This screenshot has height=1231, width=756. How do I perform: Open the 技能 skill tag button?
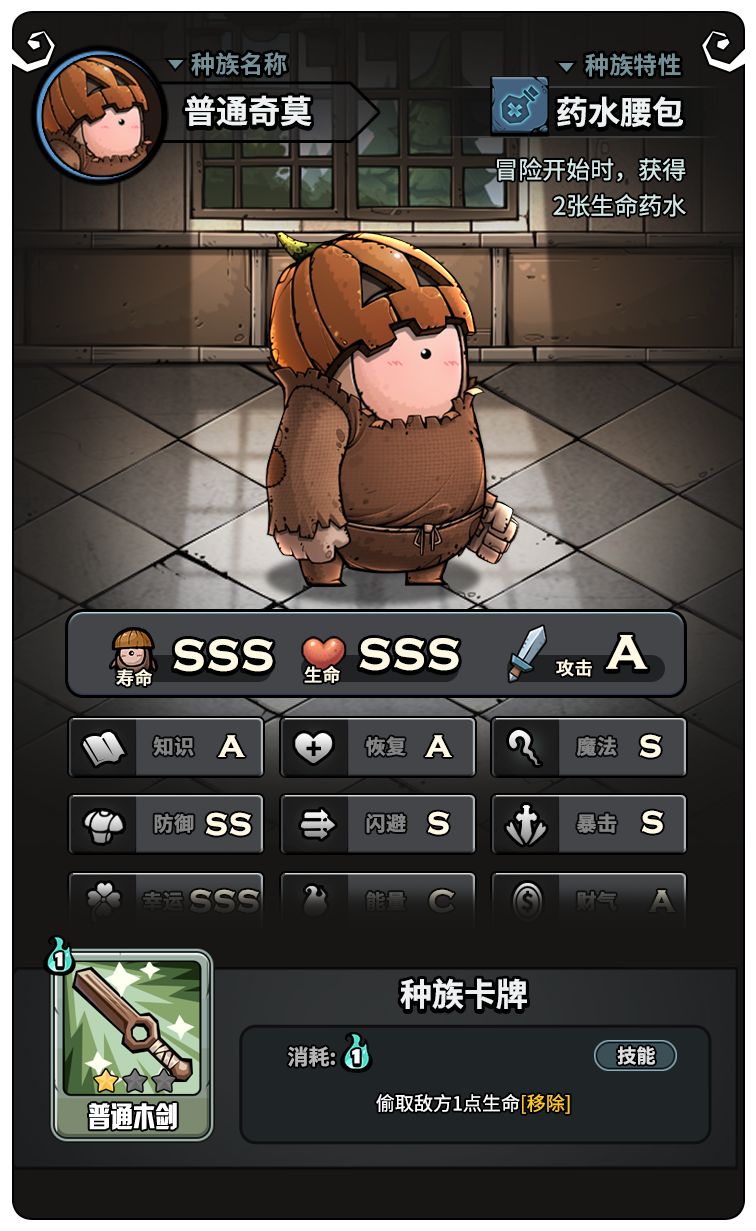635,1055
